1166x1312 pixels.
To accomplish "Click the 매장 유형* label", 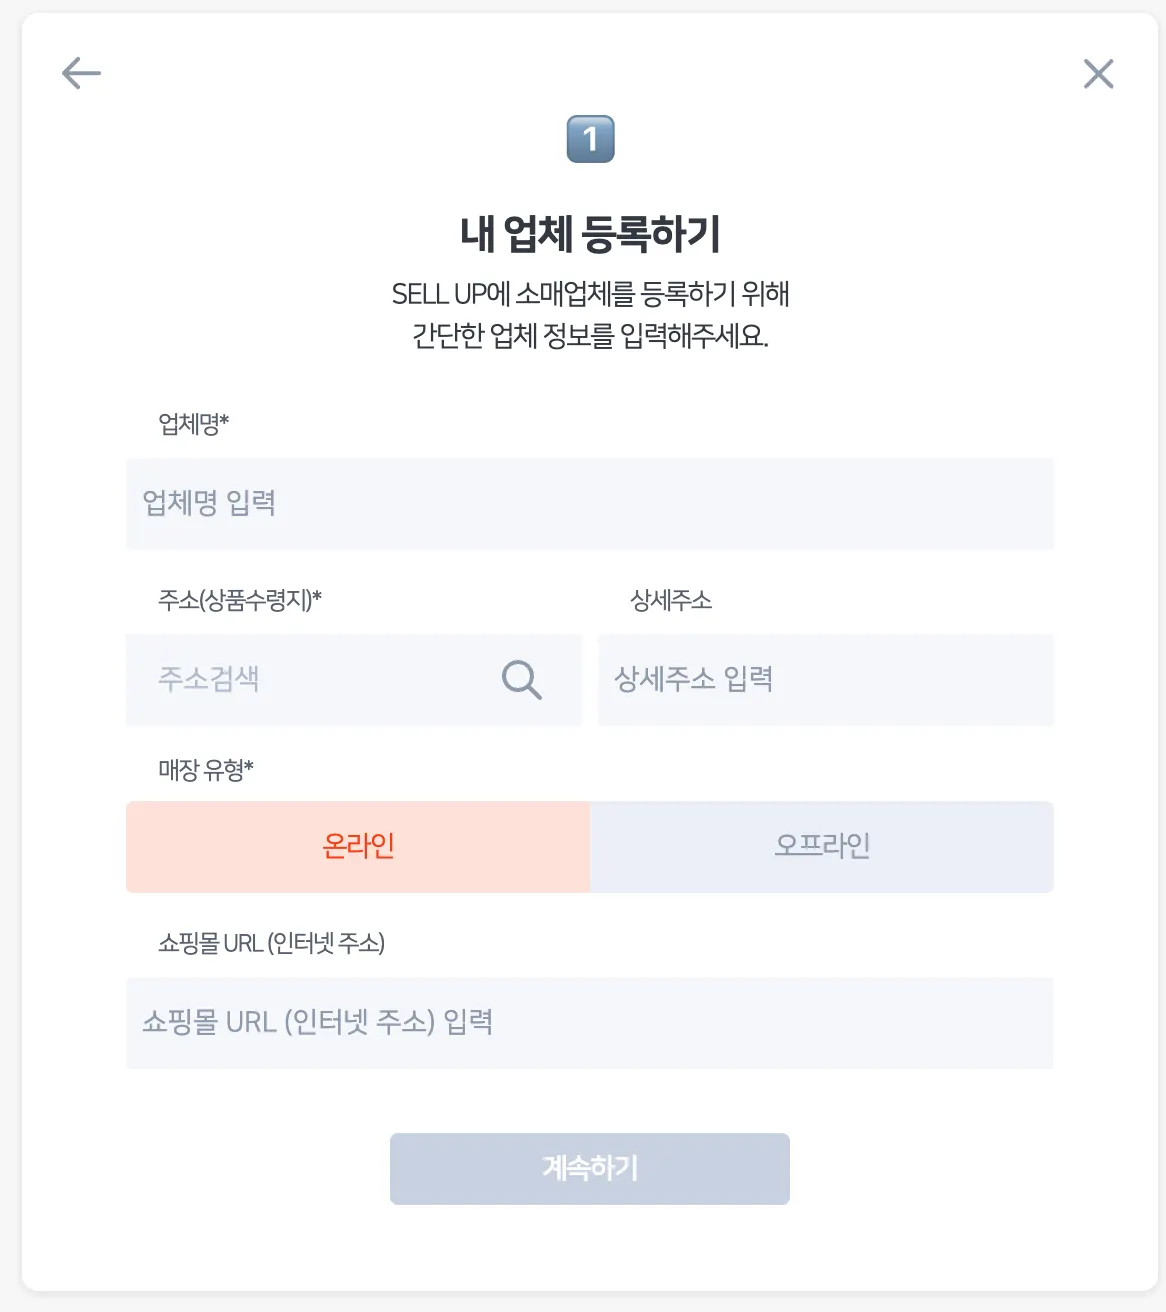I will point(205,770).
